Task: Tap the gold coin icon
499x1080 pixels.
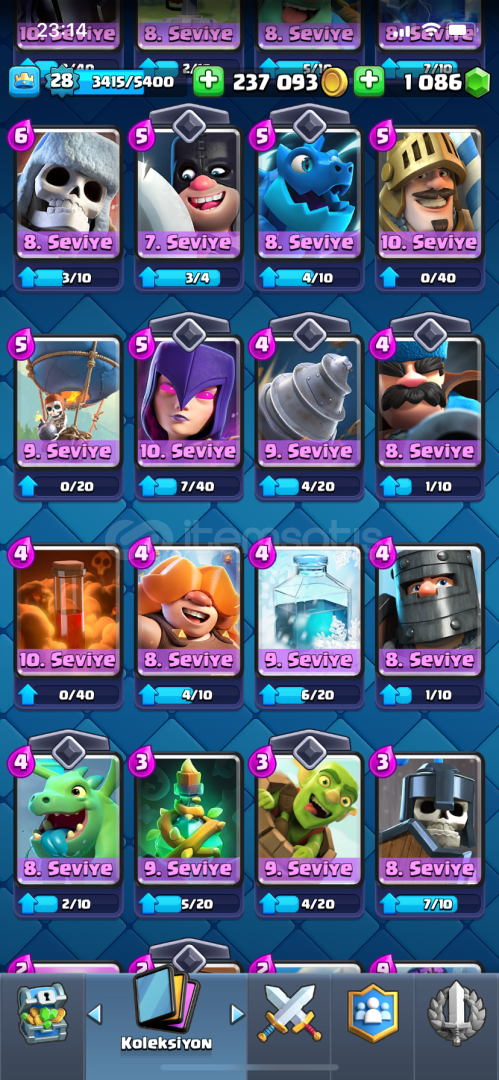Action: [x=333, y=83]
